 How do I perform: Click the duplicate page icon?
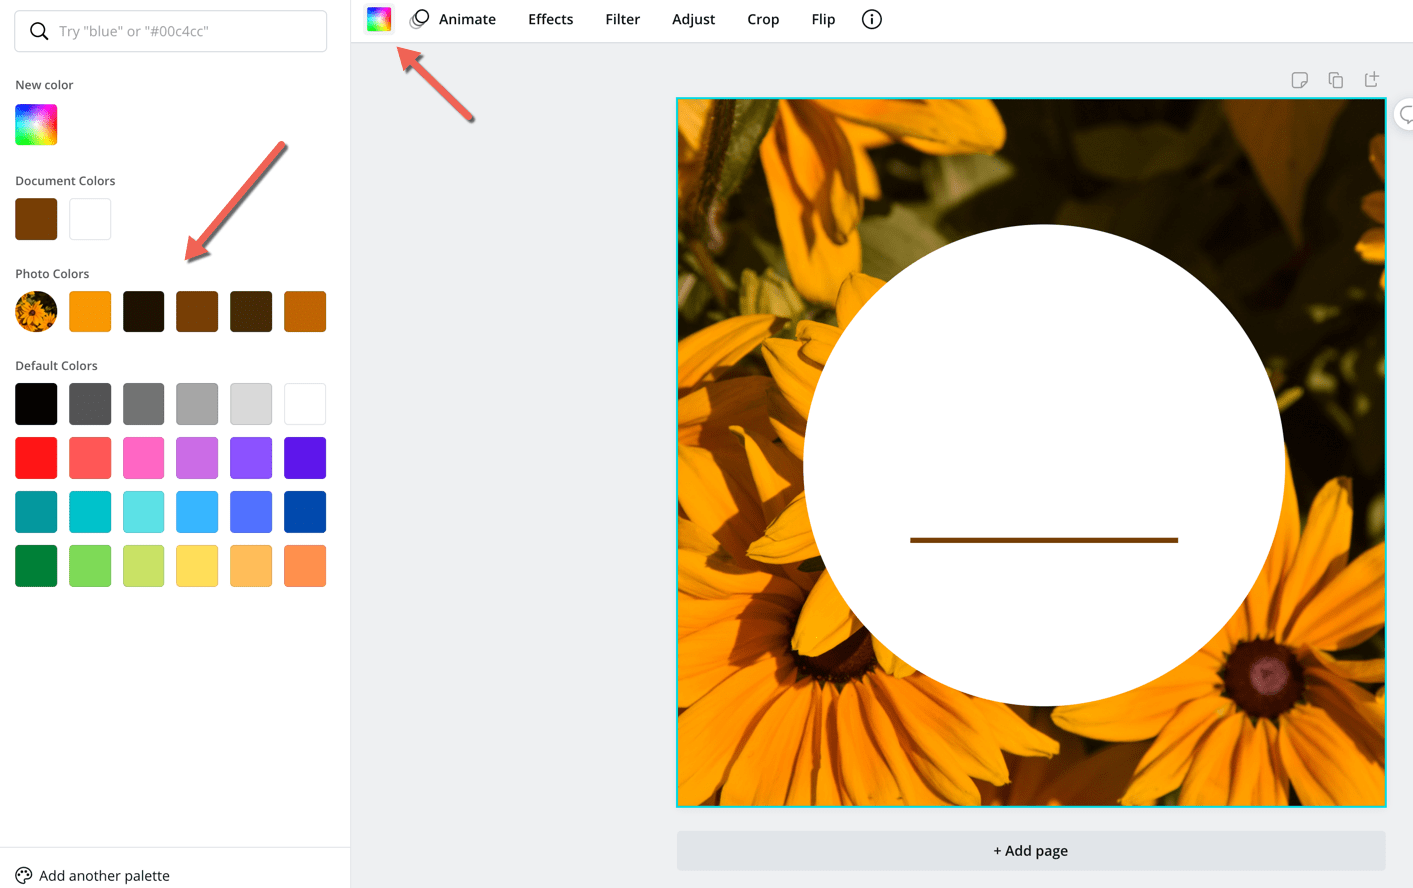click(1336, 80)
